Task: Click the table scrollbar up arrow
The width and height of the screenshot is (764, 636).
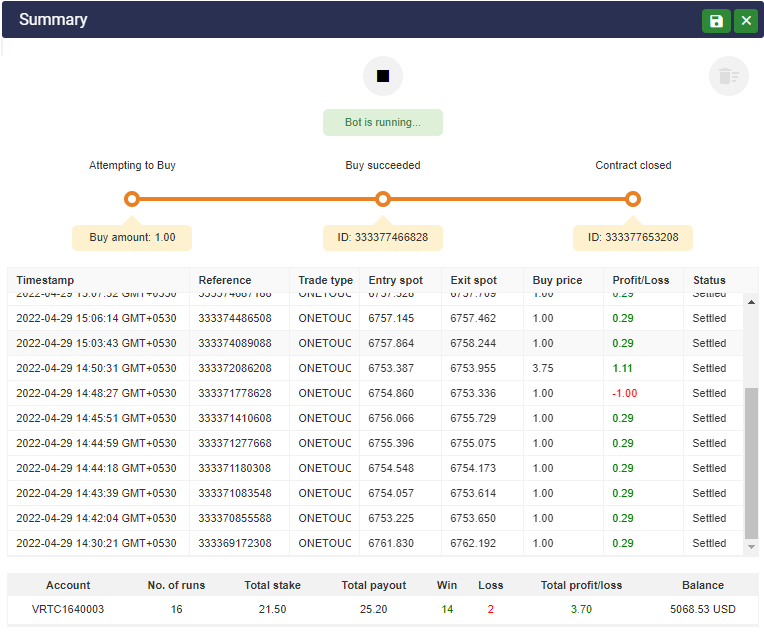Action: (x=751, y=303)
